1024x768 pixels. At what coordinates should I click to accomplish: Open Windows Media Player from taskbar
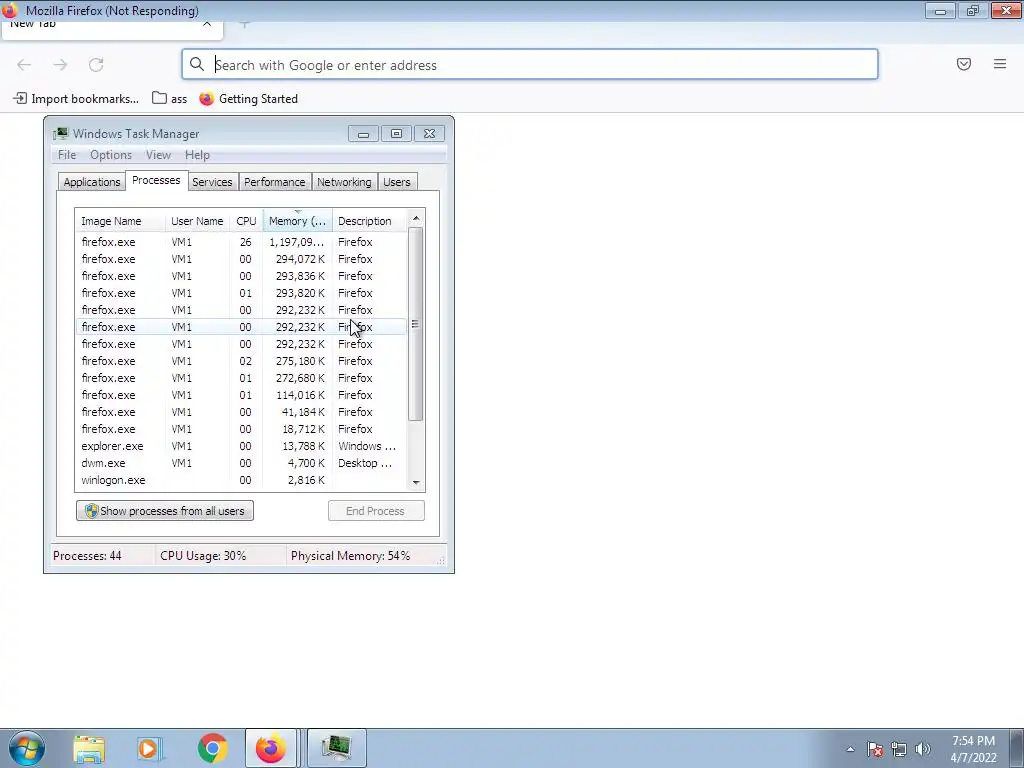click(150, 748)
